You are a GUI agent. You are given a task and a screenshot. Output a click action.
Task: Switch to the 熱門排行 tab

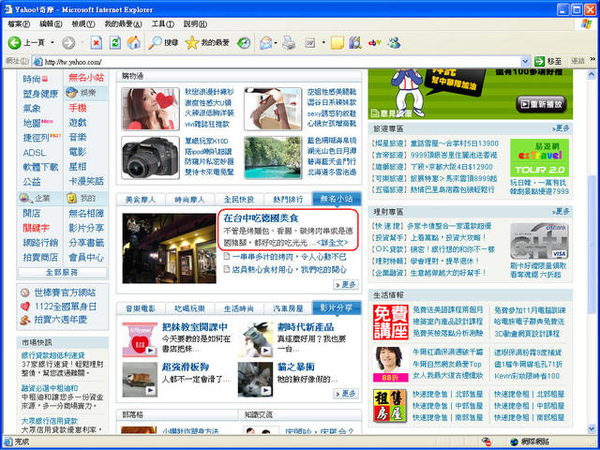[x=288, y=199]
